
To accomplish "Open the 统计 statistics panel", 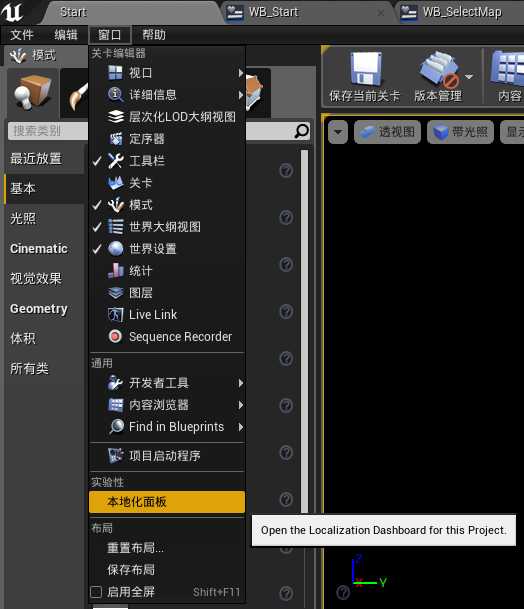I will coord(167,271).
